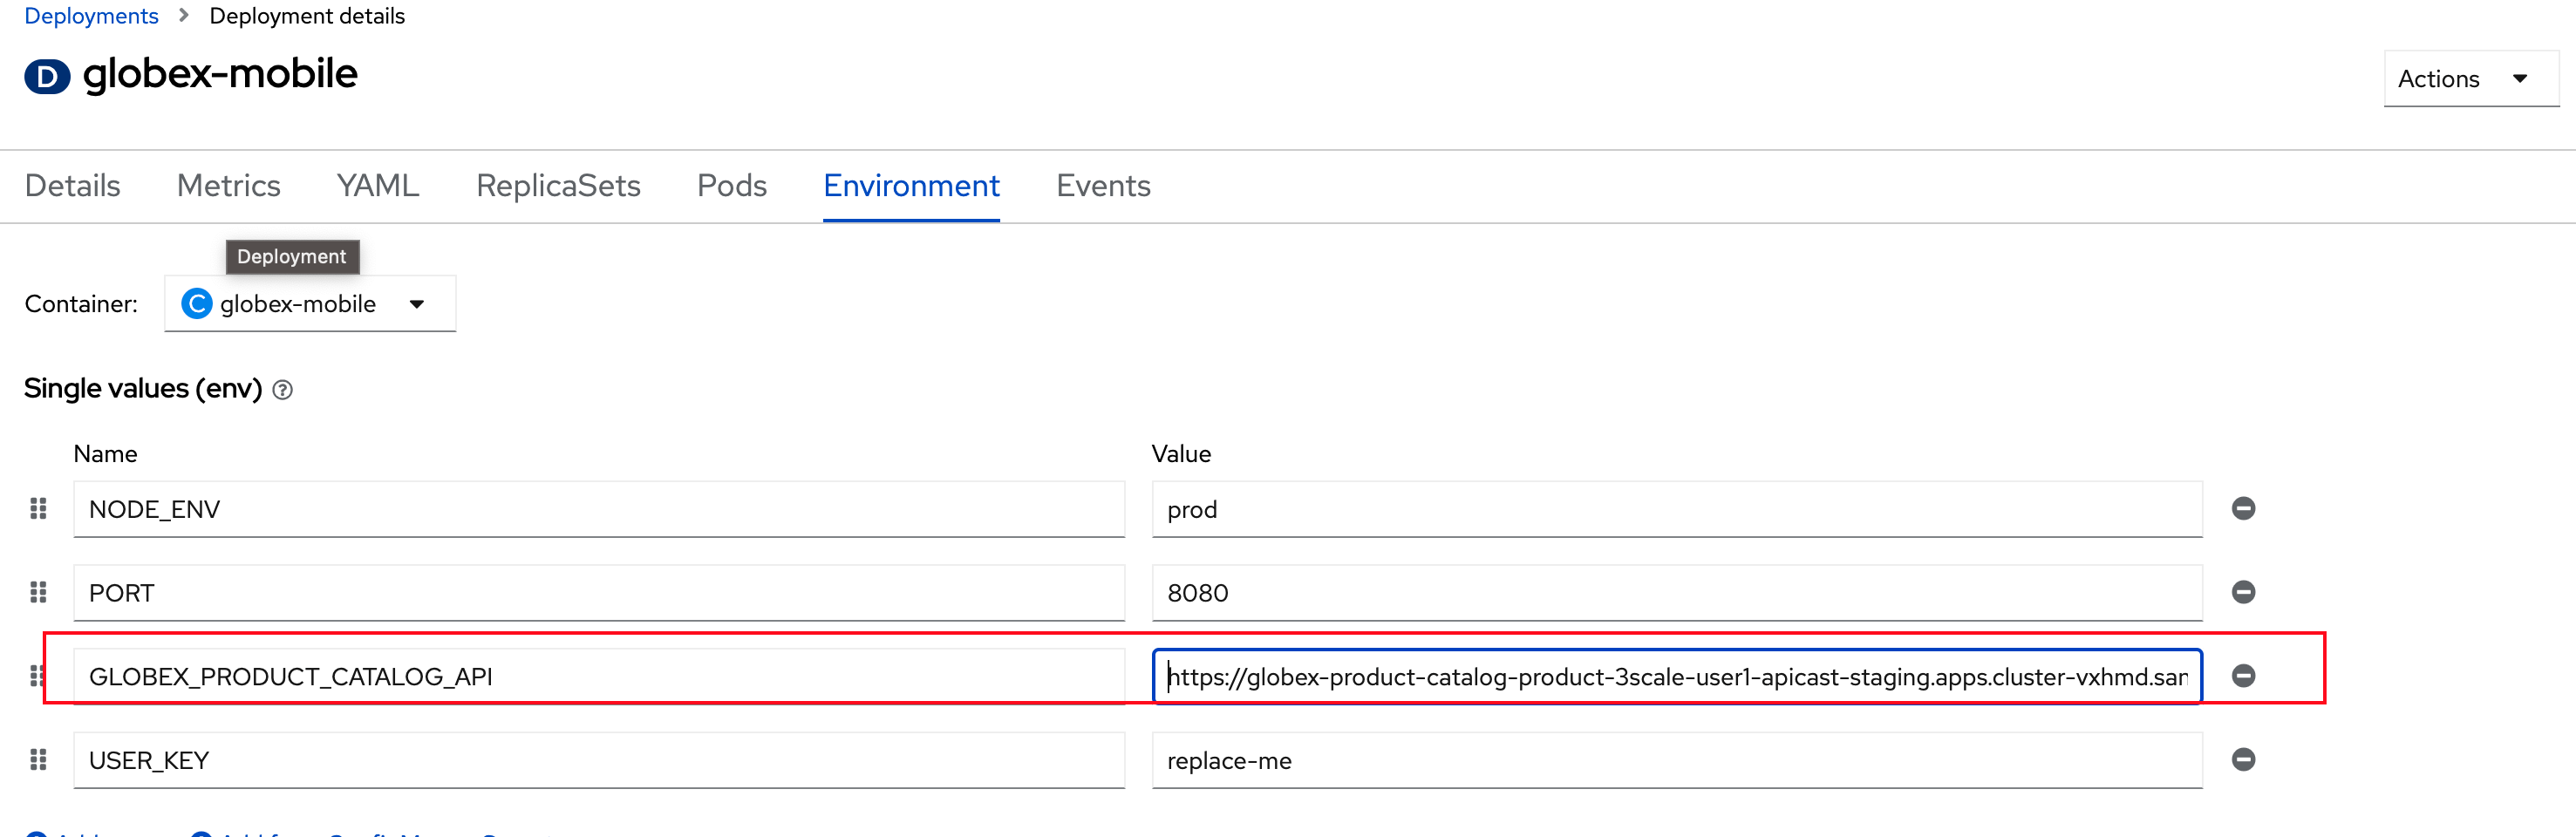Screen dimensions: 2576x837
Task: Click the Deployment details breadcrumb text
Action: pos(307,16)
